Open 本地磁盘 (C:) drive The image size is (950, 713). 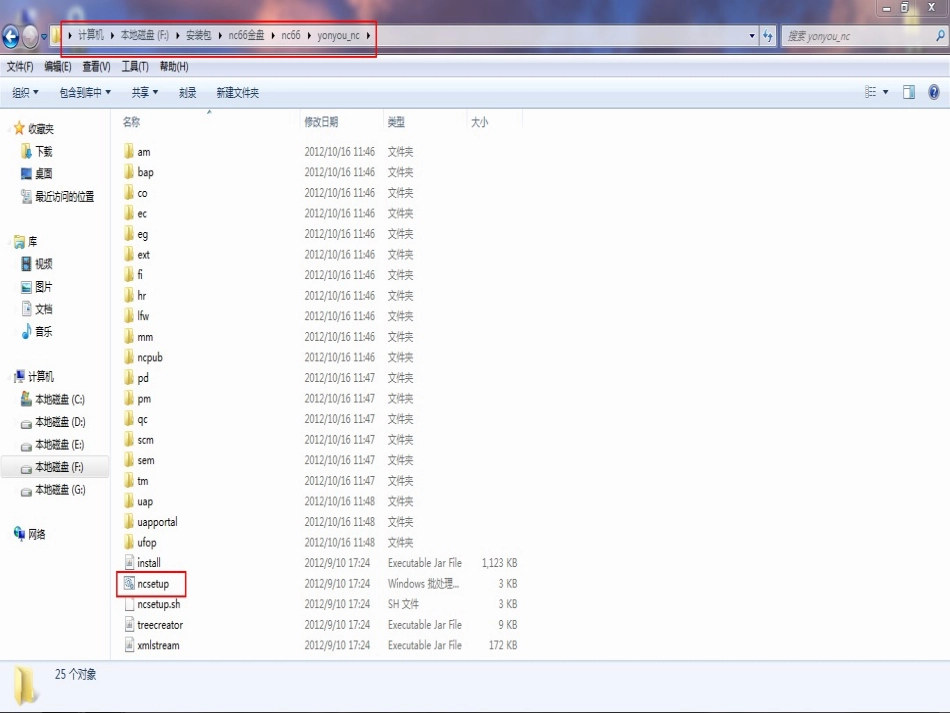point(60,399)
